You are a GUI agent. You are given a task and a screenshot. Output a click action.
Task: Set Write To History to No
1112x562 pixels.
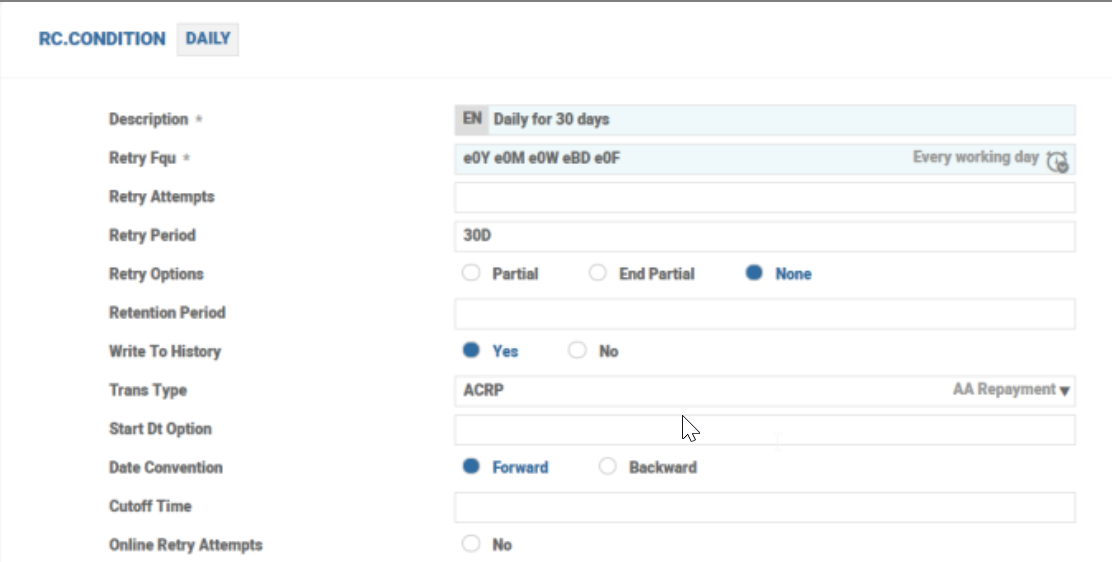pyautogui.click(x=577, y=351)
